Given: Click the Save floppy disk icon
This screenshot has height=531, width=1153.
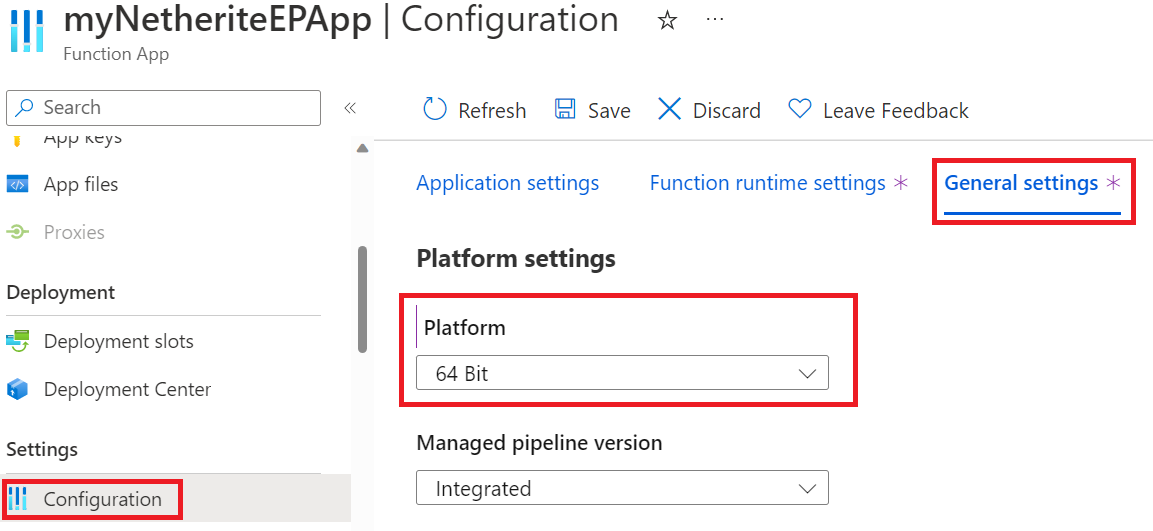Looking at the screenshot, I should point(565,110).
